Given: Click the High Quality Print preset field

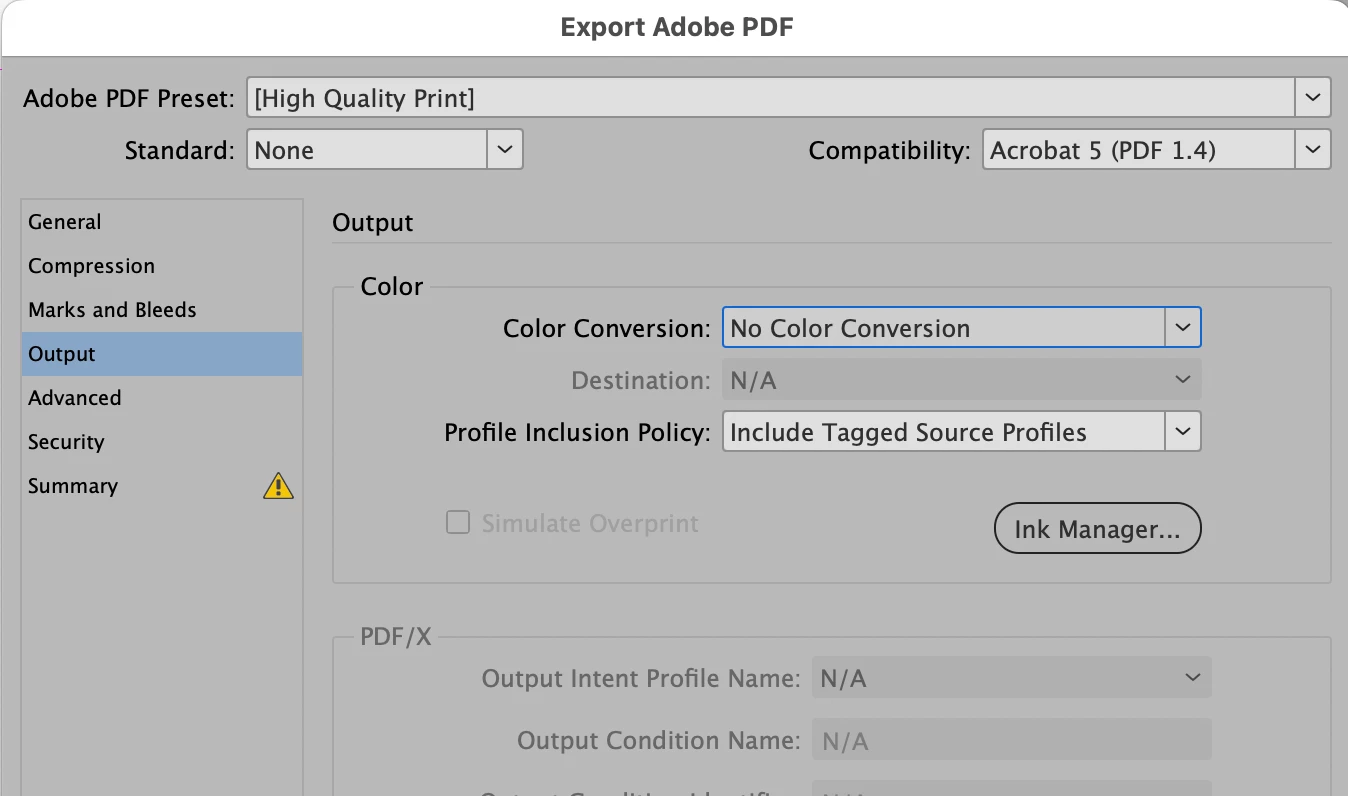Looking at the screenshot, I should [770, 98].
